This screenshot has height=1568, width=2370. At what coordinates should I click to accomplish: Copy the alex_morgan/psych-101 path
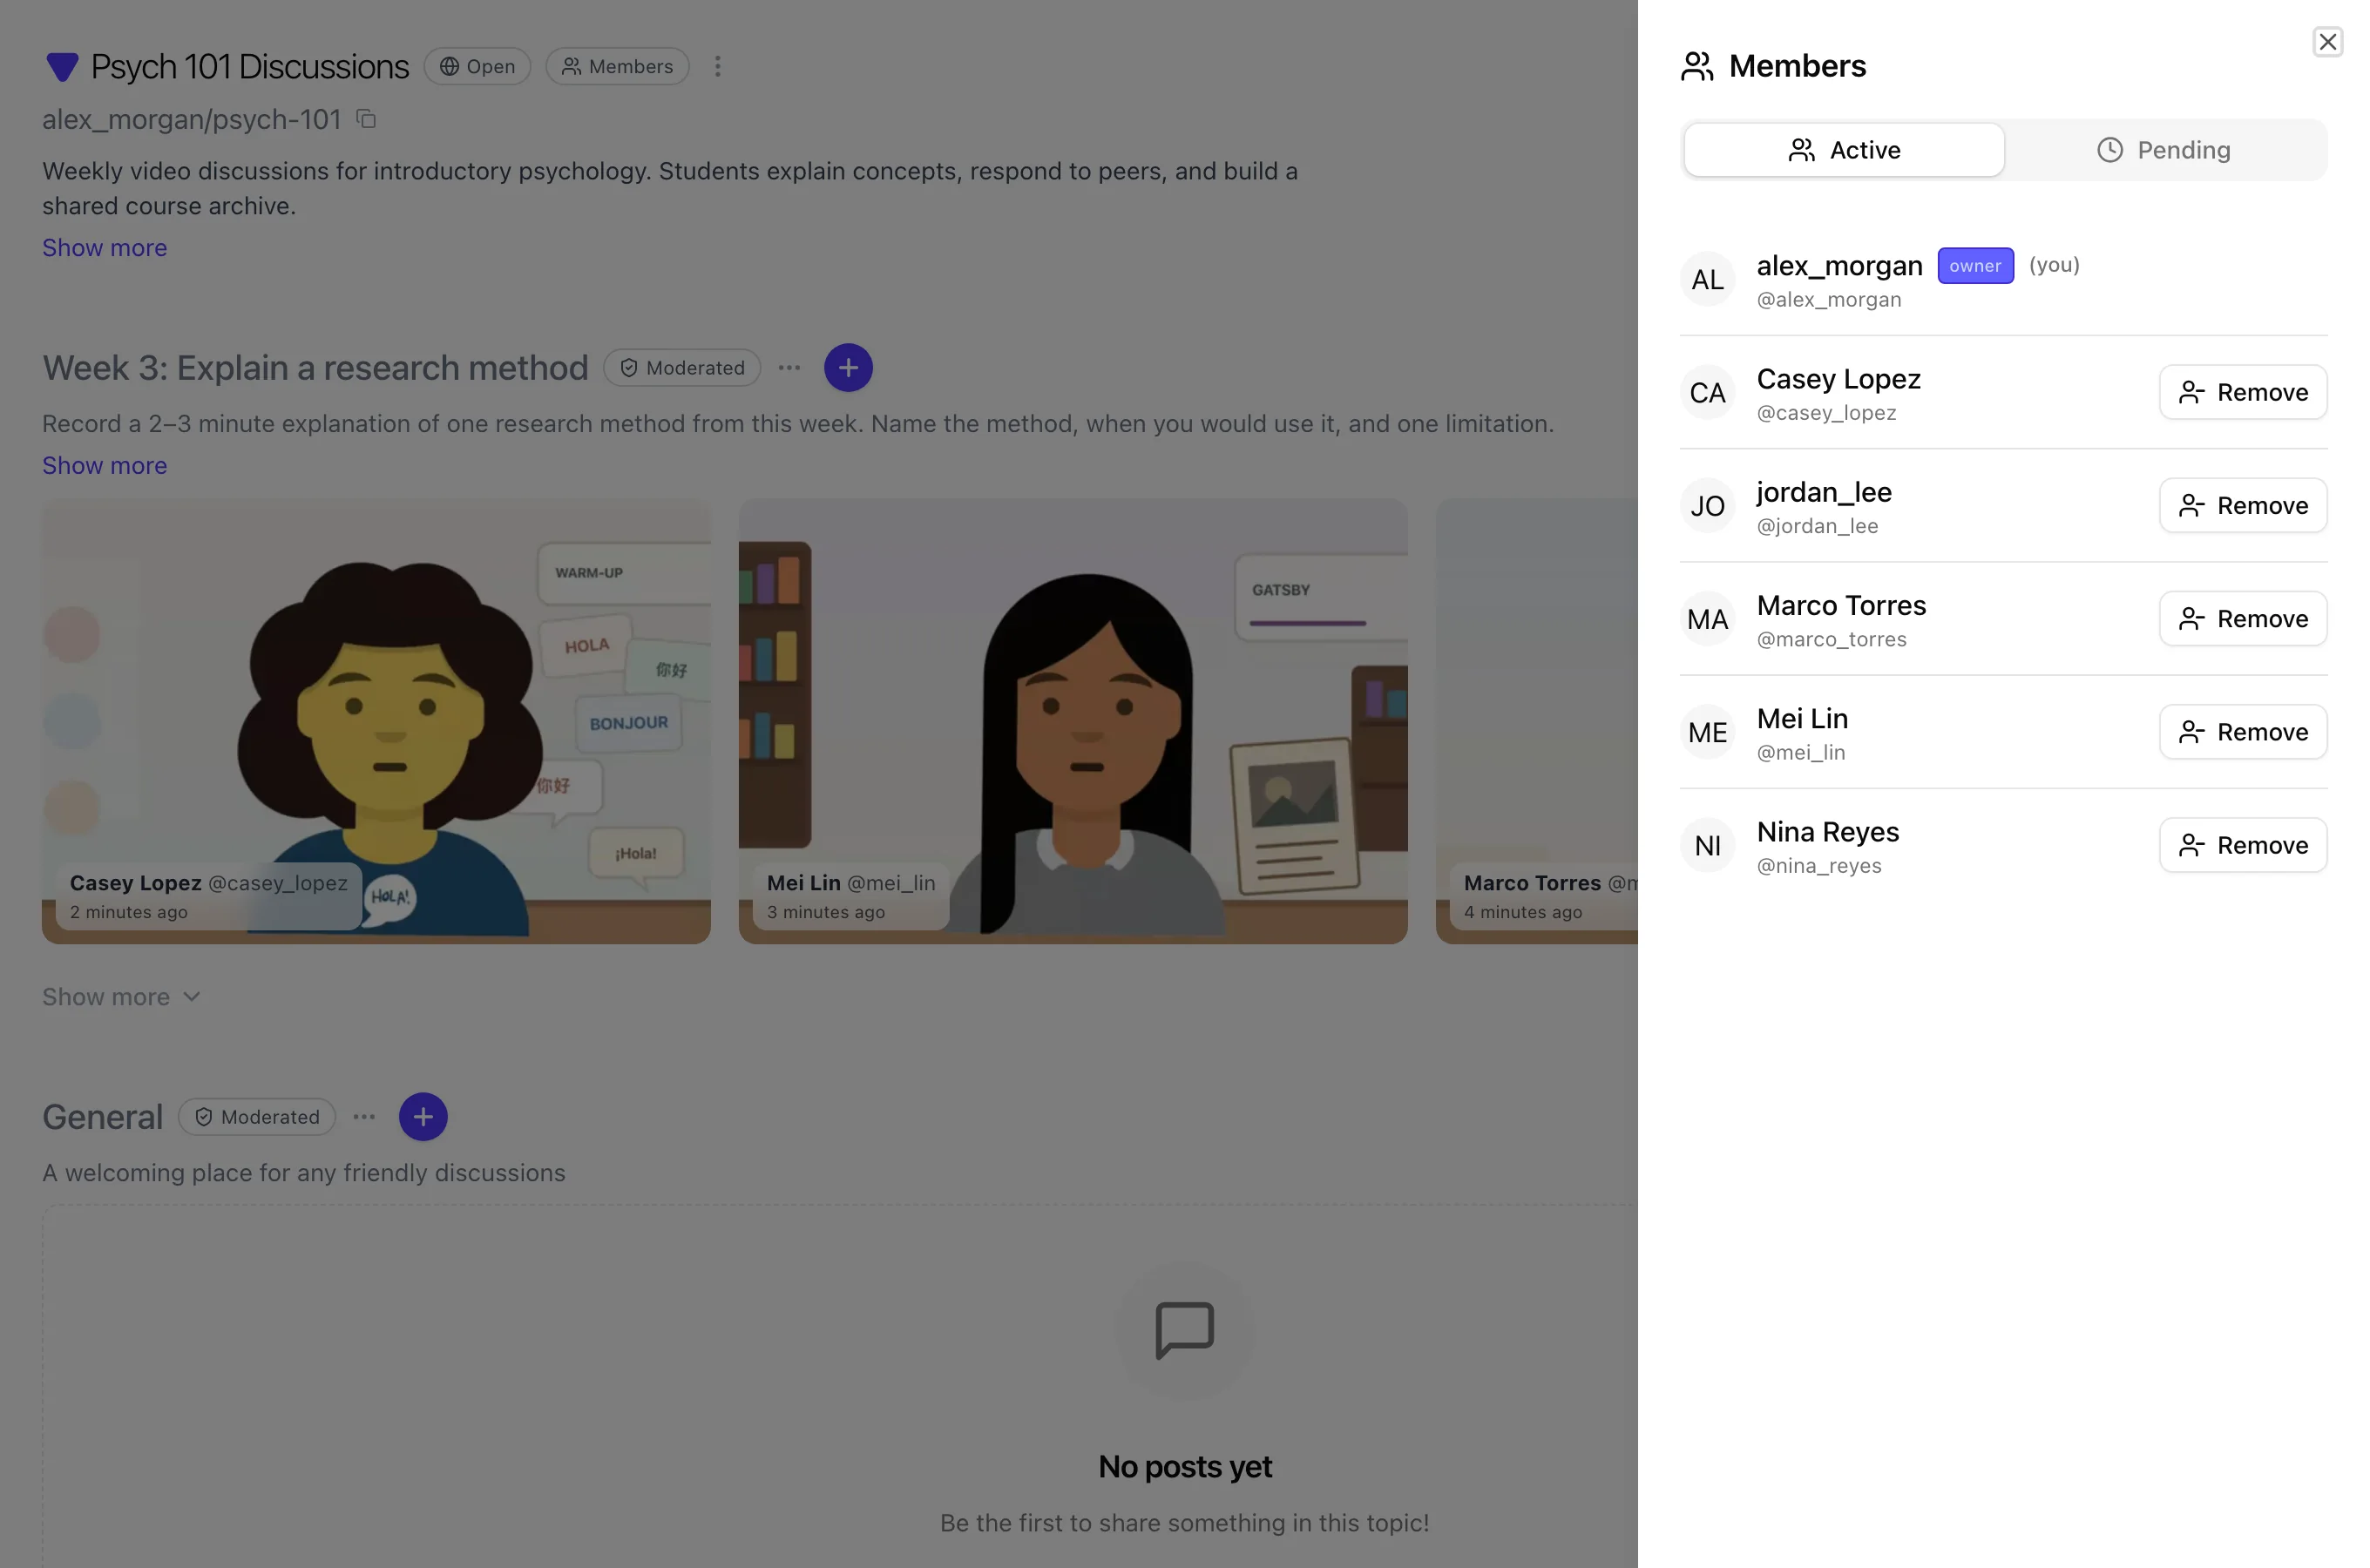click(366, 119)
